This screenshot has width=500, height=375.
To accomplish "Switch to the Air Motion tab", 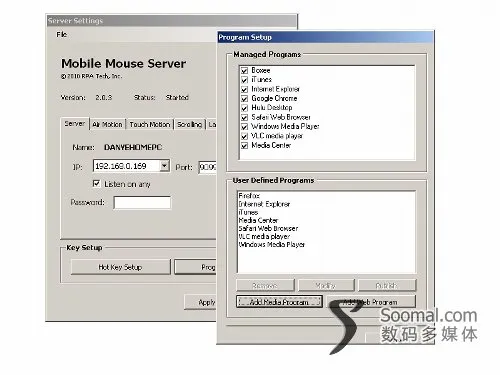I will pos(107,124).
